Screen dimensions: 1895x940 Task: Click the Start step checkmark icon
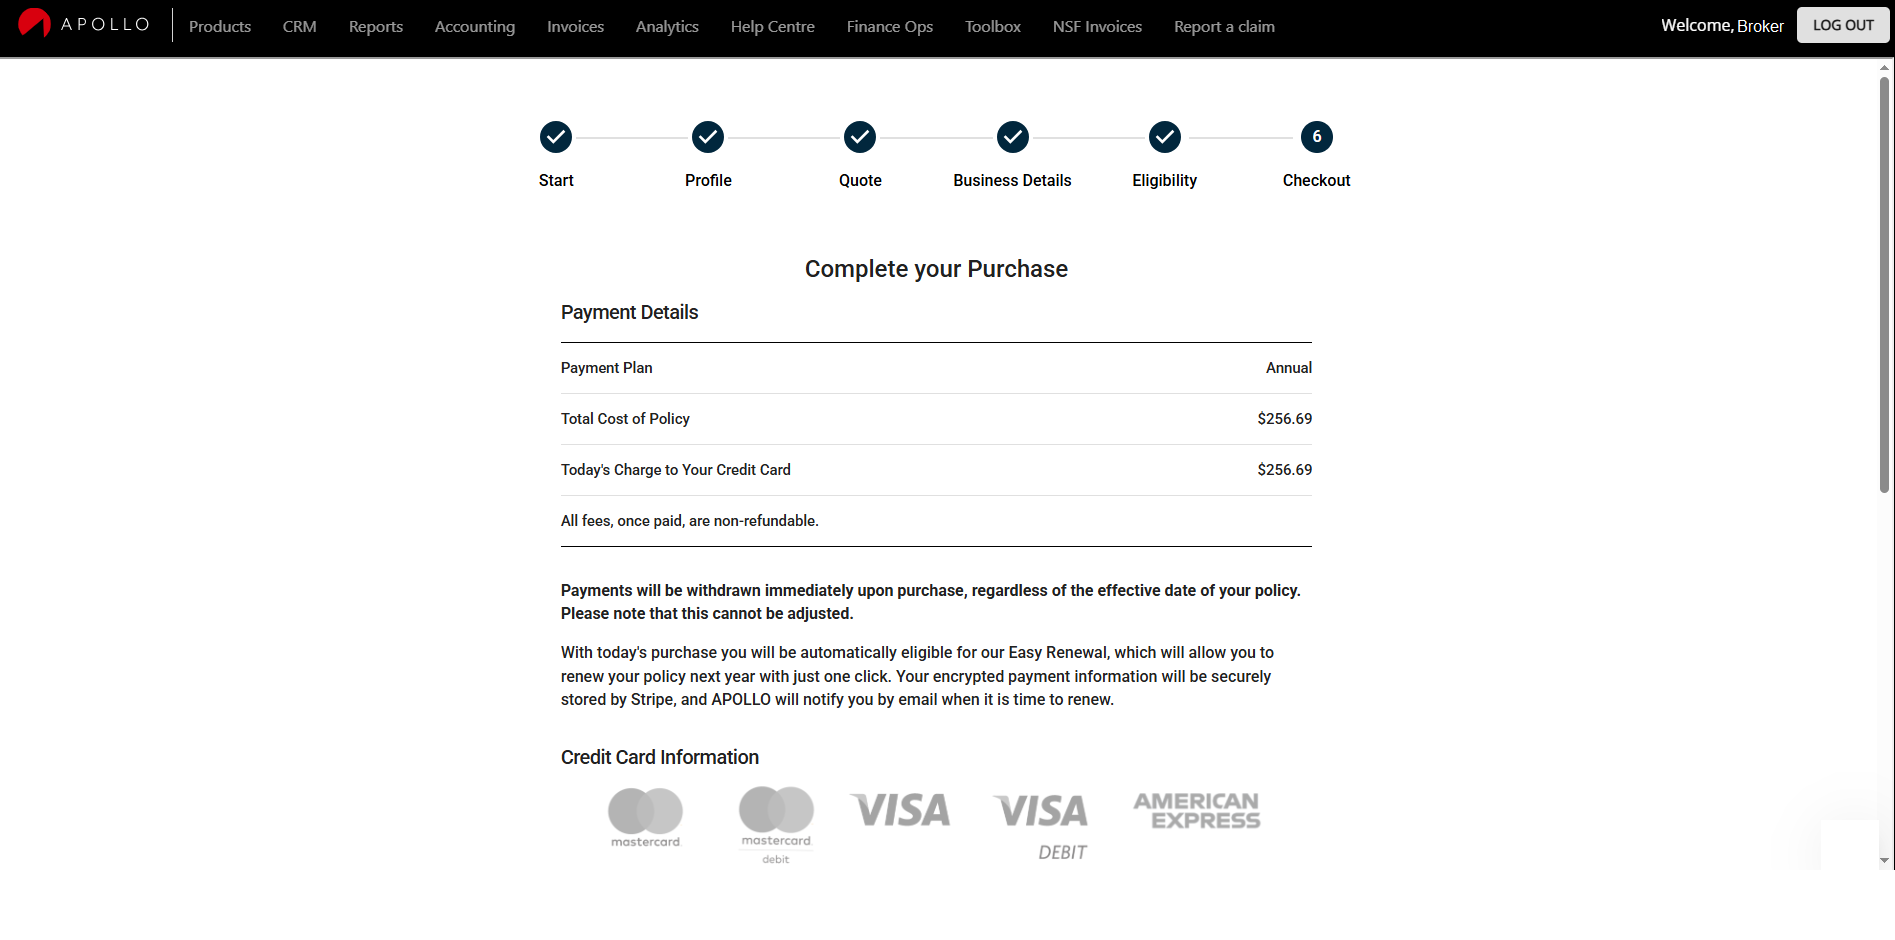click(x=556, y=137)
